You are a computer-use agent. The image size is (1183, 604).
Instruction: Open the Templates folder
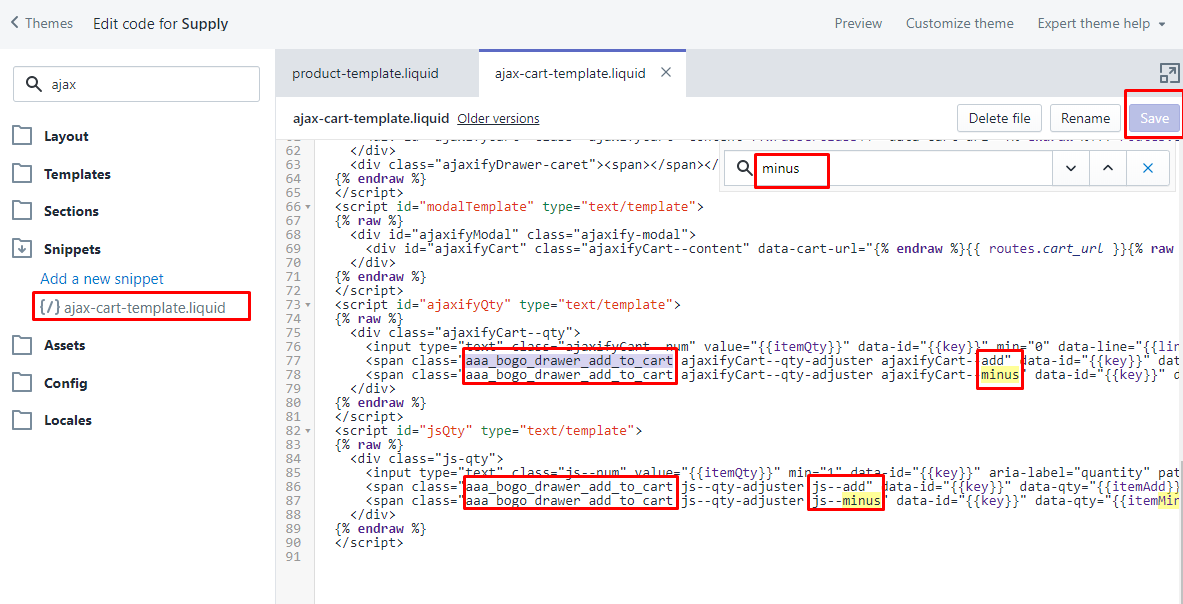62,174
